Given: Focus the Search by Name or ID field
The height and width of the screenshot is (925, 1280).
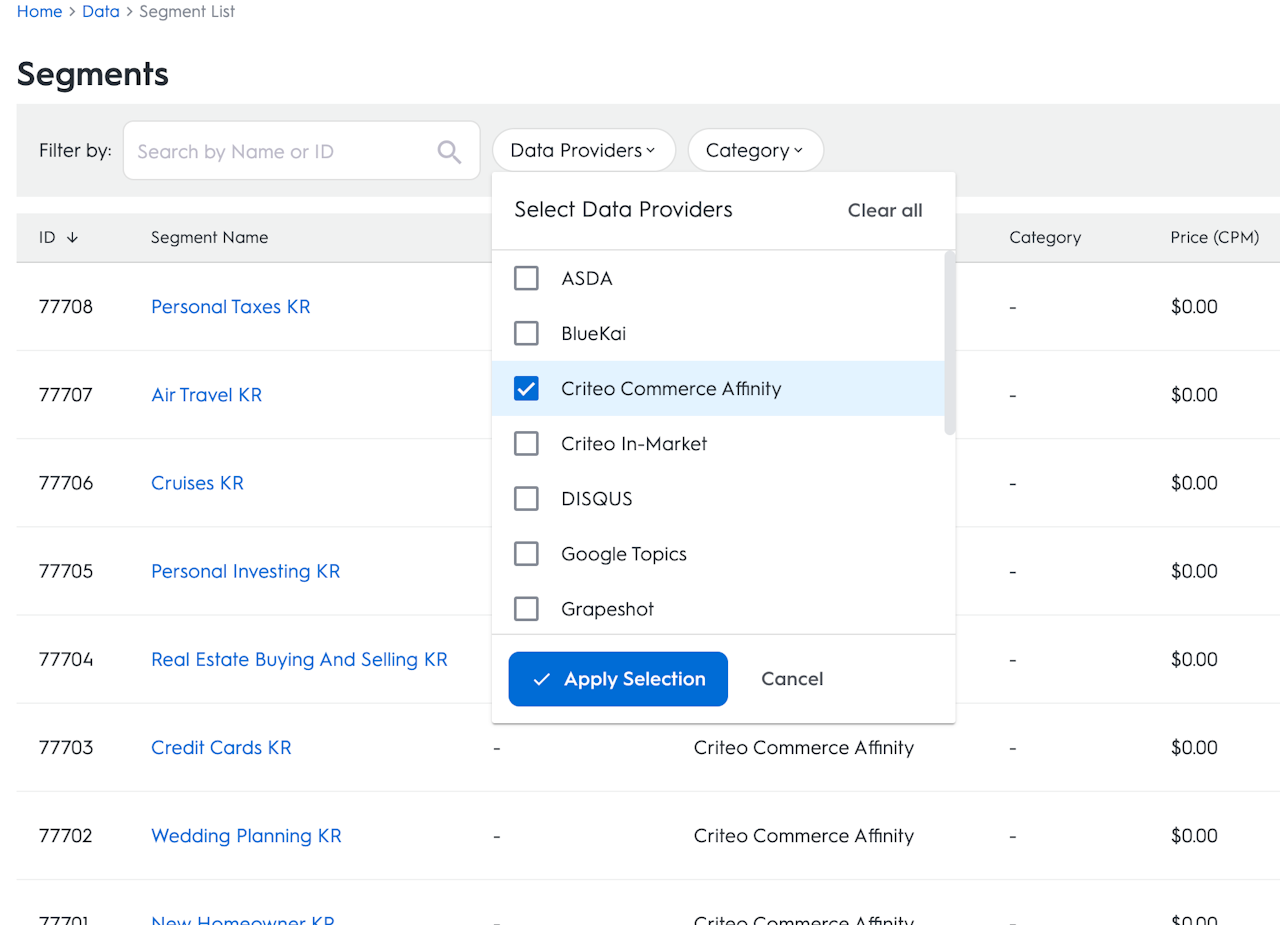Looking at the screenshot, I should click(280, 152).
